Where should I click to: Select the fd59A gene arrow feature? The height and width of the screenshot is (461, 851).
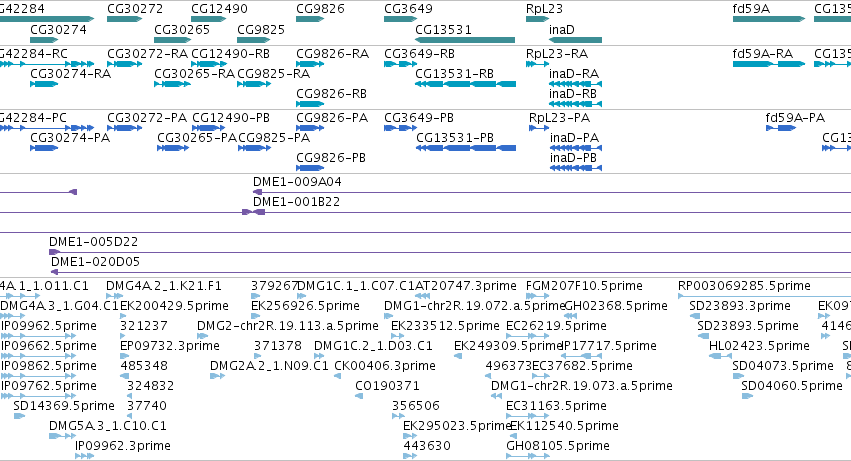pos(769,19)
